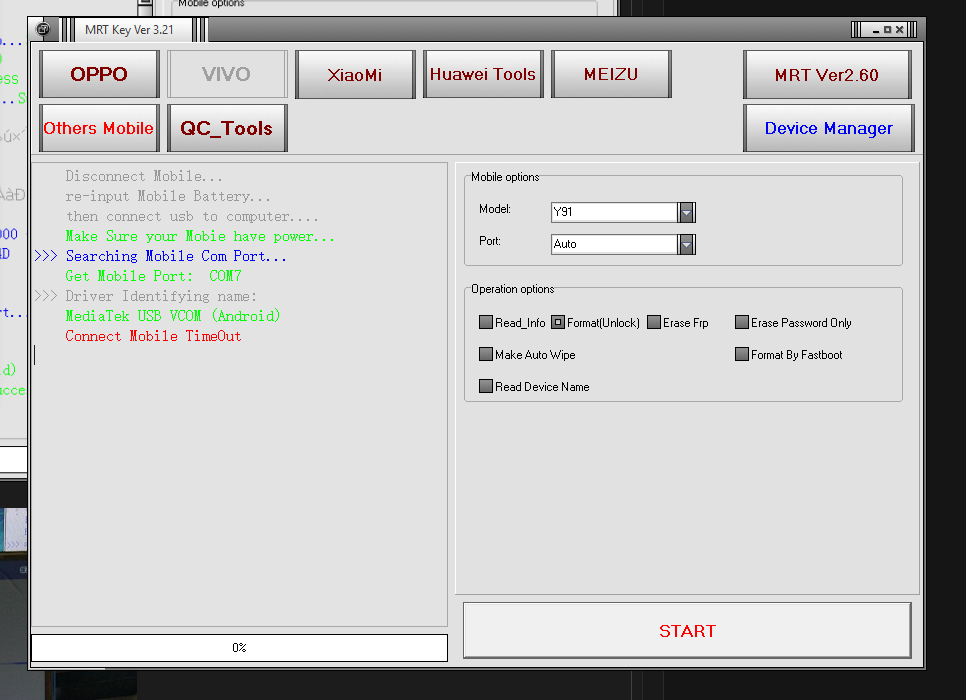Click the Model field showing Y91

click(614, 213)
